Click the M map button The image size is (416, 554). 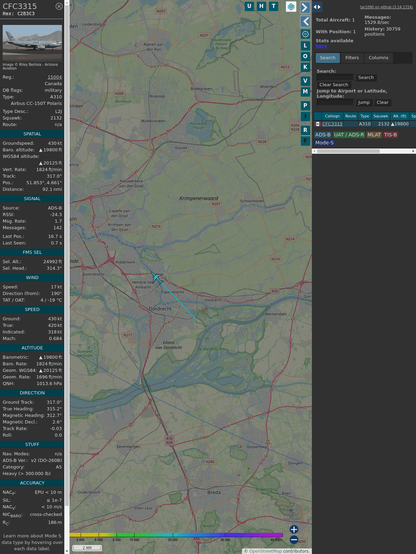click(305, 92)
